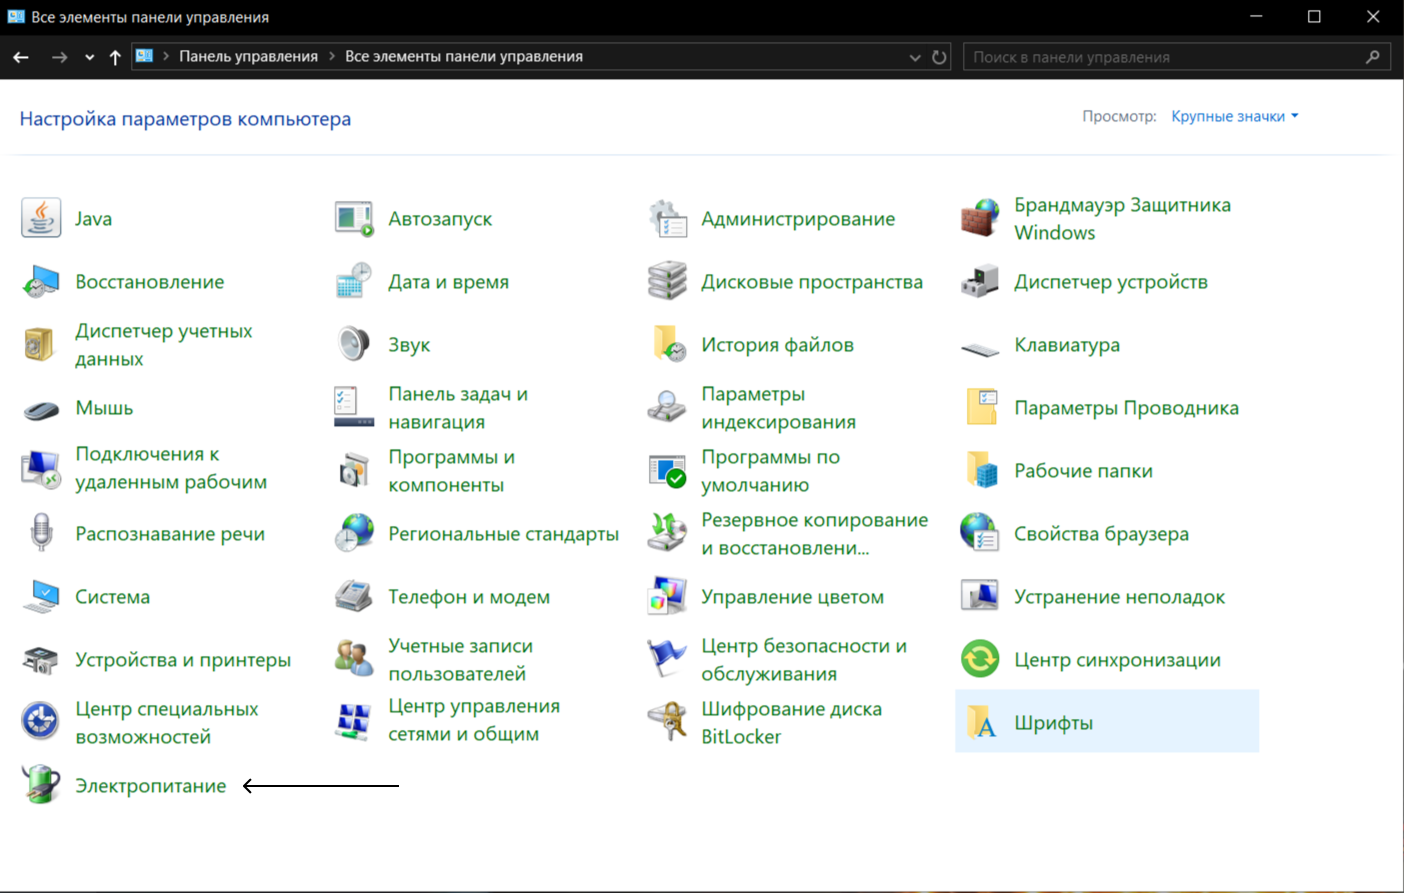Viewport: 1404px width, 893px height.
Task: Open the Центр специальных возможностей icon
Action: (41, 723)
